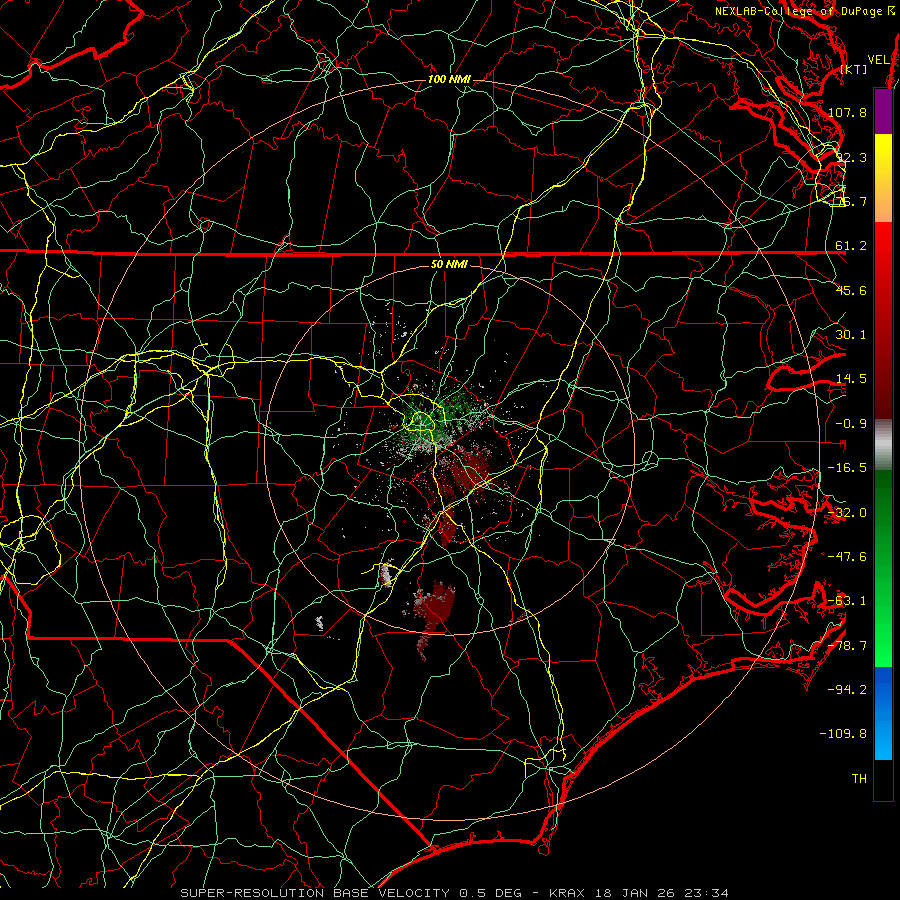Screen dimensions: 900x900
Task: Click the 61.2 legend value
Action: click(x=851, y=246)
